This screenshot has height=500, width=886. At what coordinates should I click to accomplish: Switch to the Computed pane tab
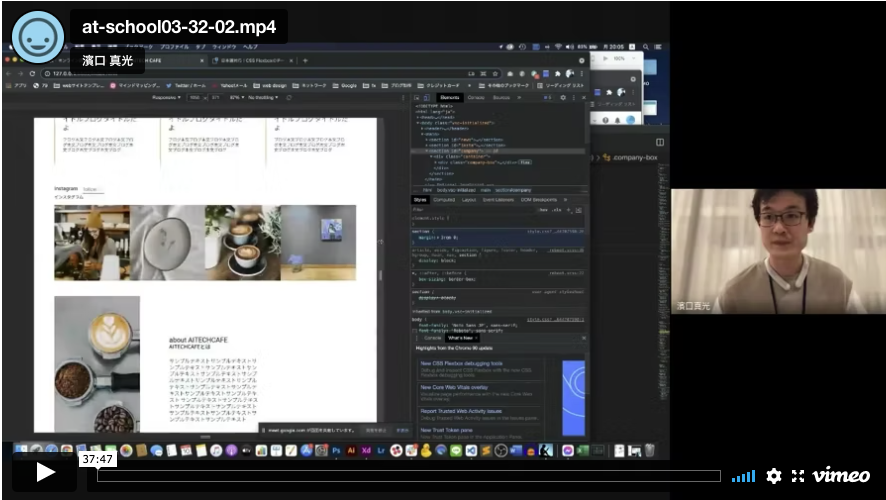coord(444,200)
